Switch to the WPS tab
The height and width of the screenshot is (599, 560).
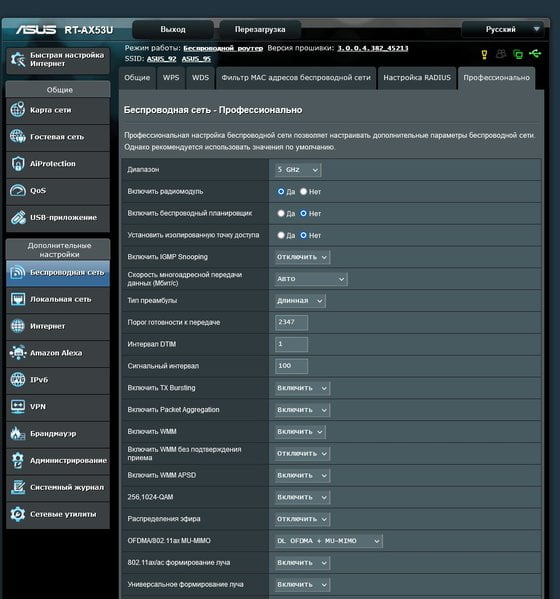click(x=171, y=78)
